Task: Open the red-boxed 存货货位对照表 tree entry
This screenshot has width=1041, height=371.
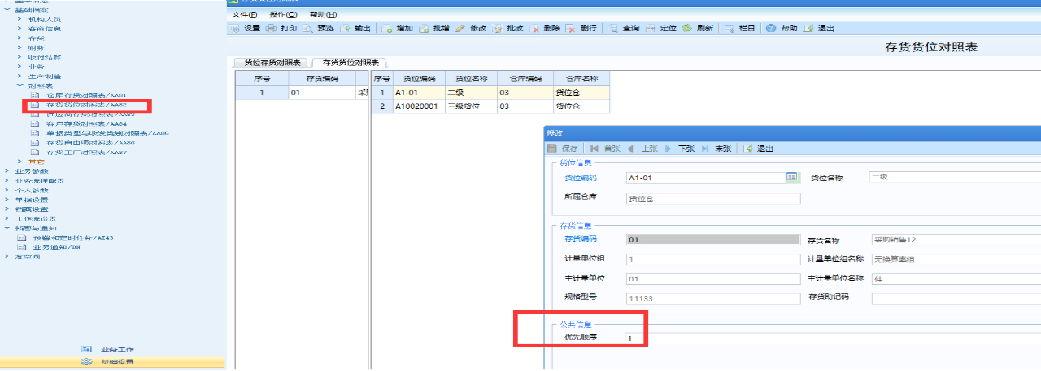Action: 85,105
